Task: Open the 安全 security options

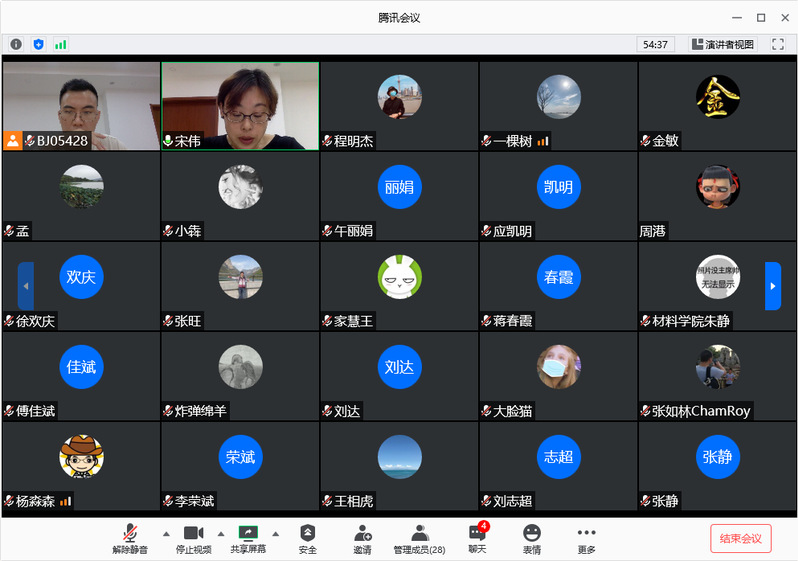Action: tap(308, 538)
